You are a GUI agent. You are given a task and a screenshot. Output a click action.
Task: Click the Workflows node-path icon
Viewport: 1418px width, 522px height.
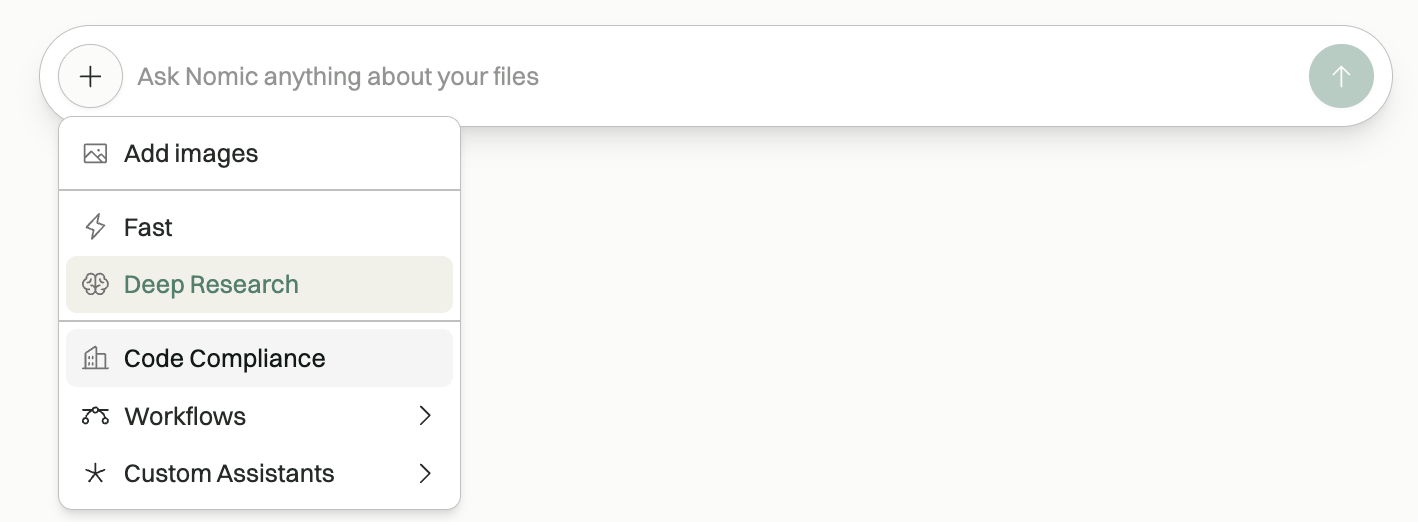pyautogui.click(x=95, y=416)
